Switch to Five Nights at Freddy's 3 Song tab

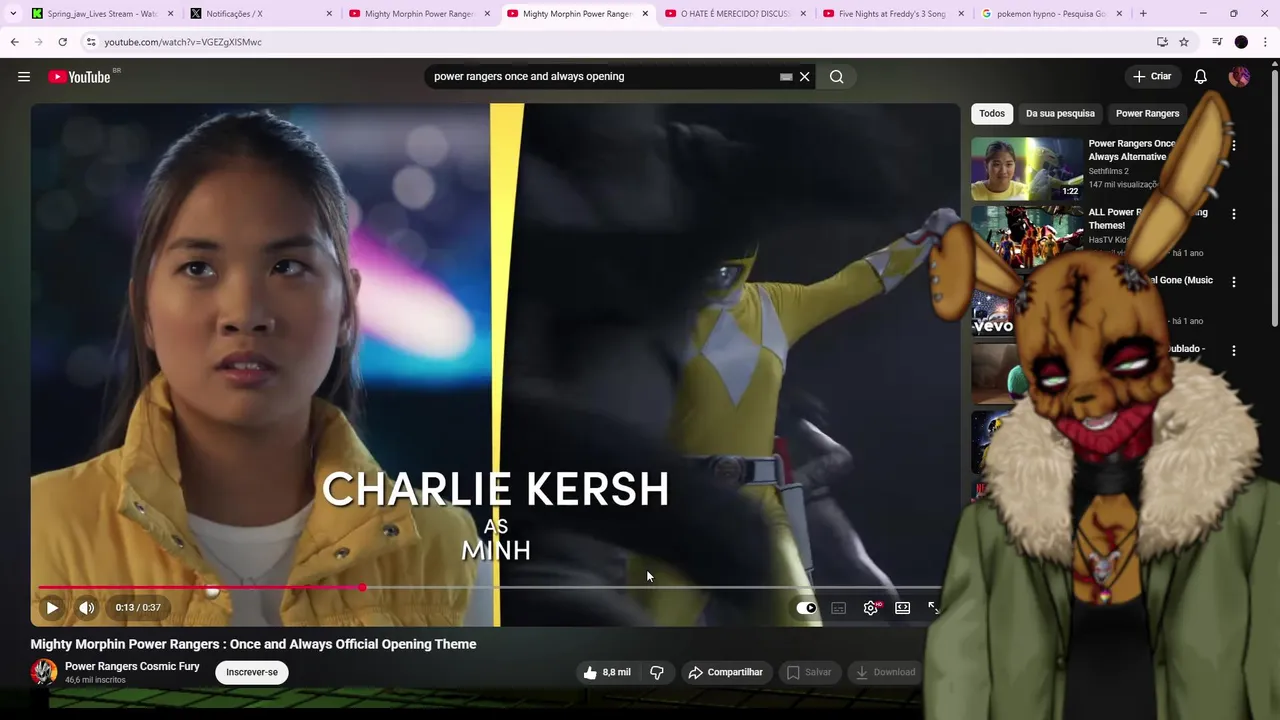(894, 14)
